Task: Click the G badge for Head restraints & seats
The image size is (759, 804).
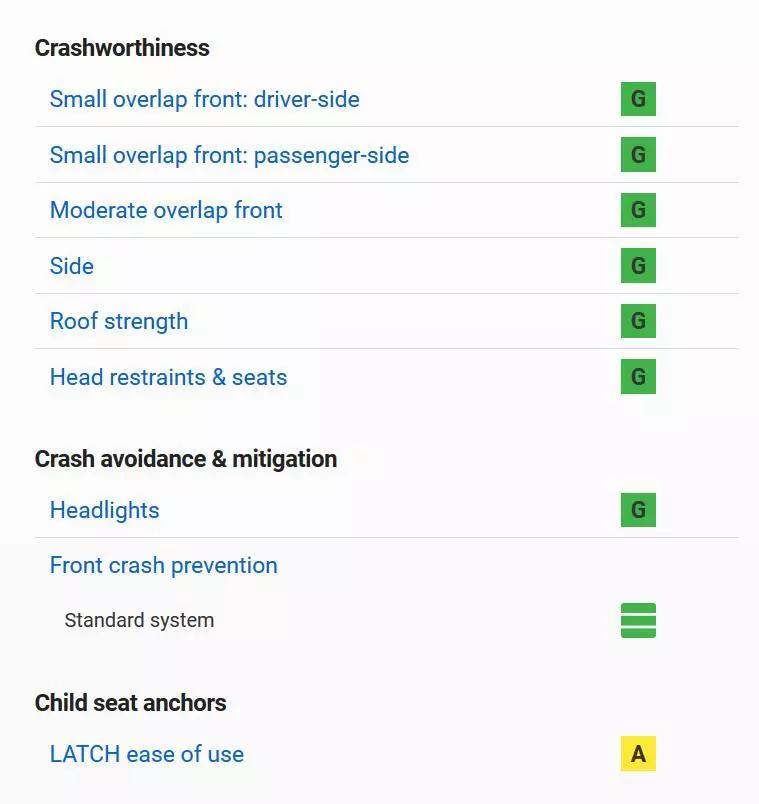Action: (638, 377)
